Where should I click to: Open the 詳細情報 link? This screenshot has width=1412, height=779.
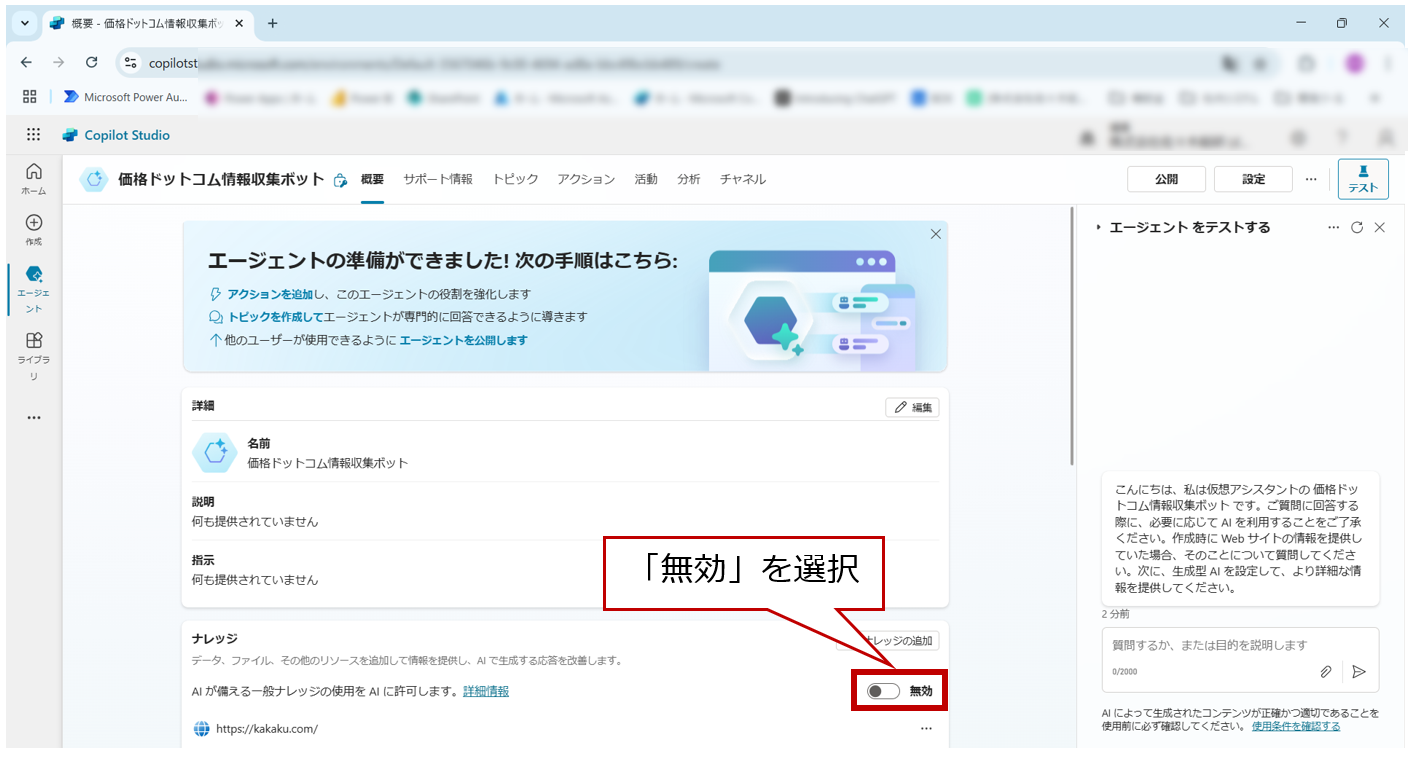point(486,691)
